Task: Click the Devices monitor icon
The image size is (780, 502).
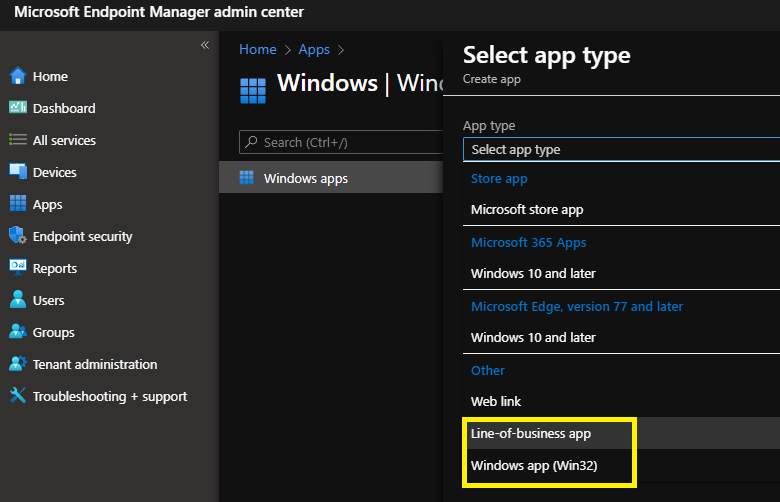Action: click(18, 172)
